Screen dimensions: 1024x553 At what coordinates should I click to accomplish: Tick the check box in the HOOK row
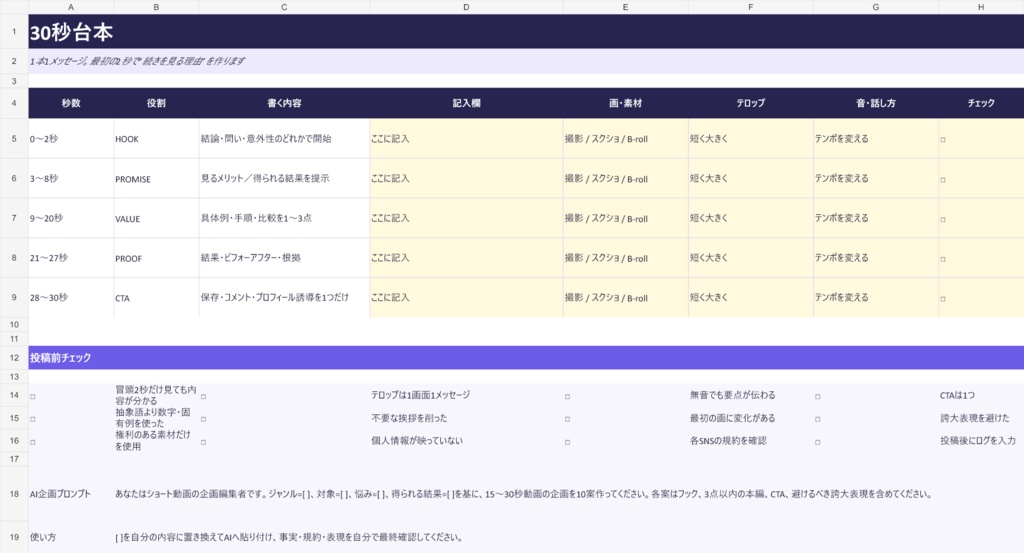click(x=942, y=140)
